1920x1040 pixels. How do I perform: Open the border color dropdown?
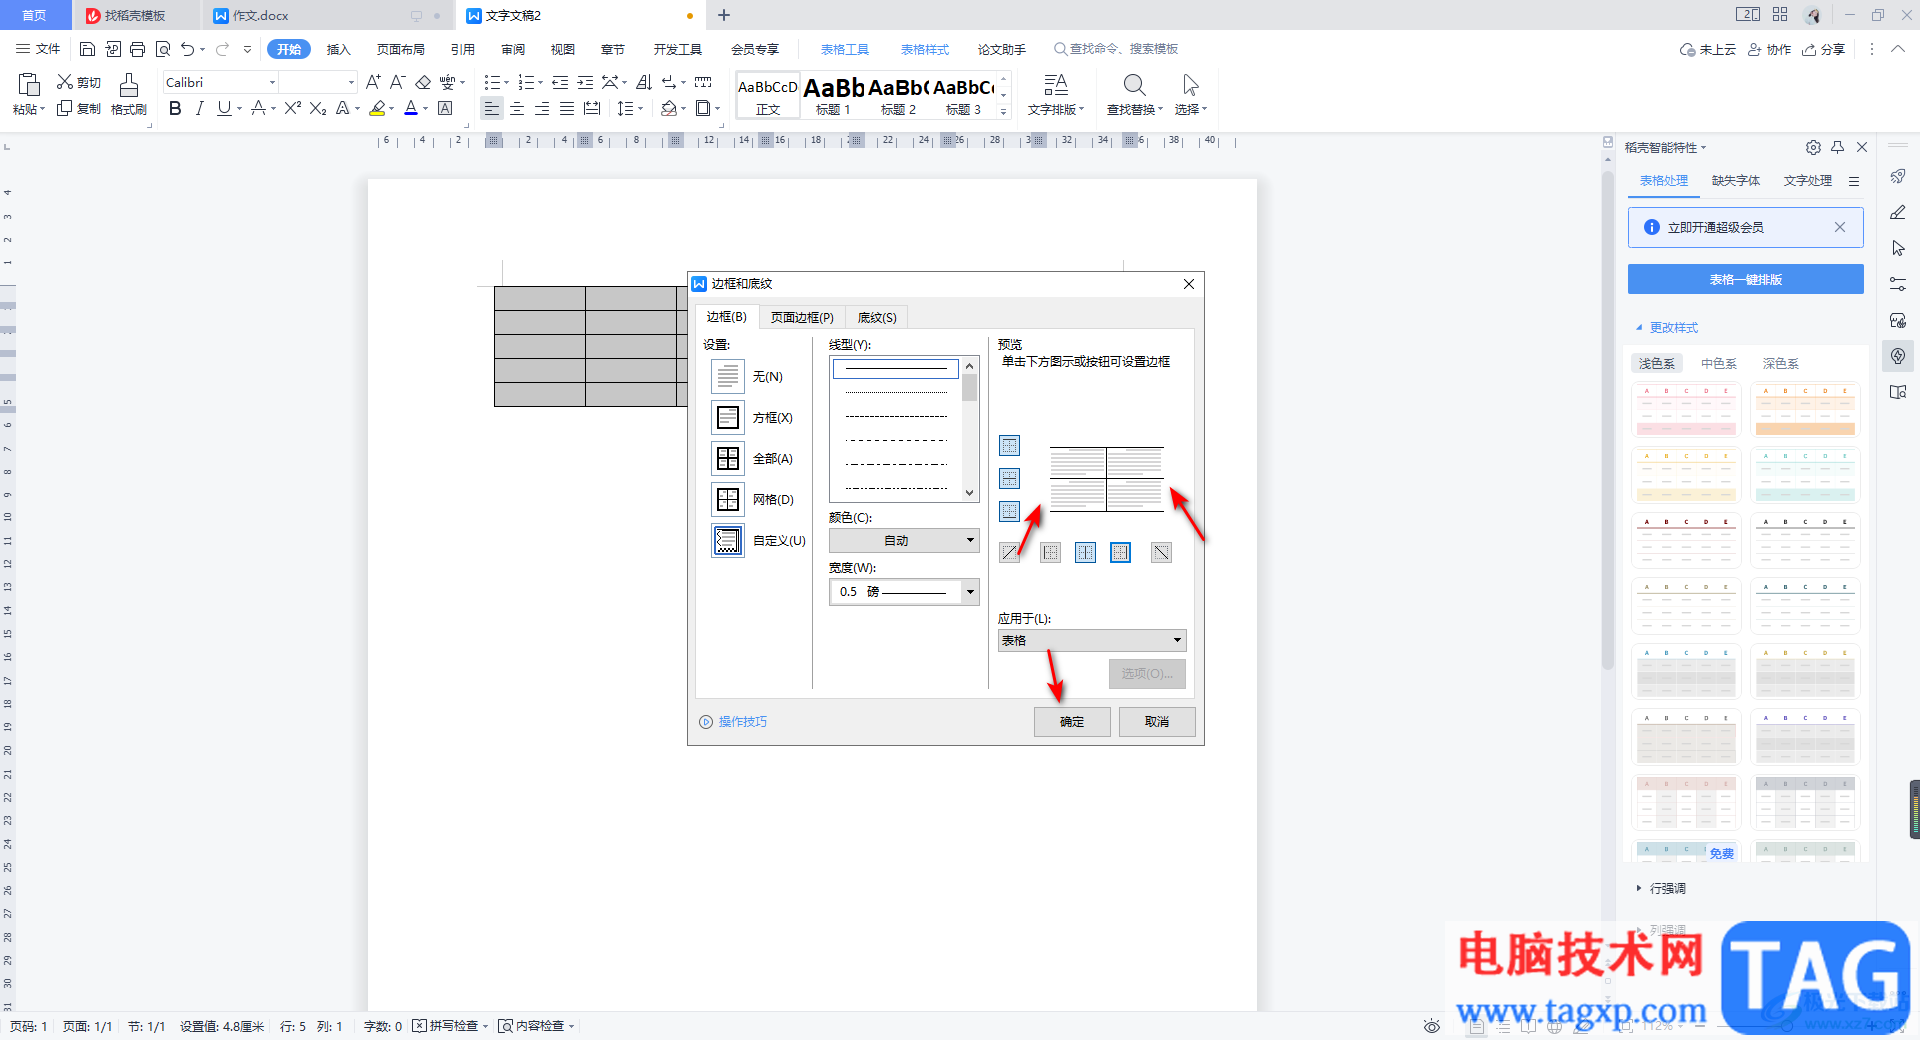(904, 540)
